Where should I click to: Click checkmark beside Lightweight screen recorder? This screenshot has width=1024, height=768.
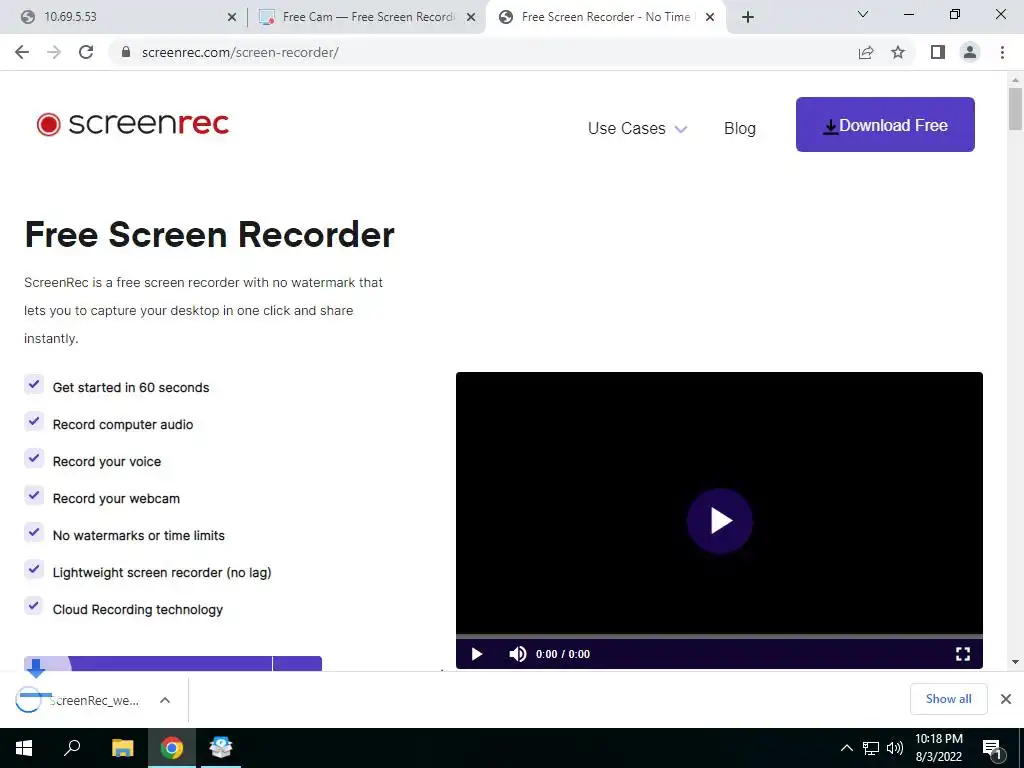point(33,569)
